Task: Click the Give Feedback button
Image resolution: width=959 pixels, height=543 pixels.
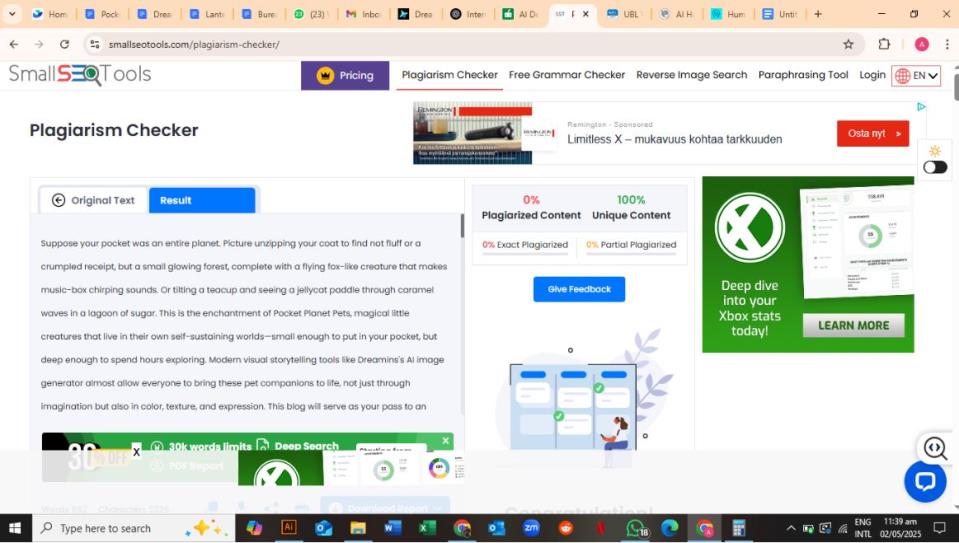Action: 579,289
